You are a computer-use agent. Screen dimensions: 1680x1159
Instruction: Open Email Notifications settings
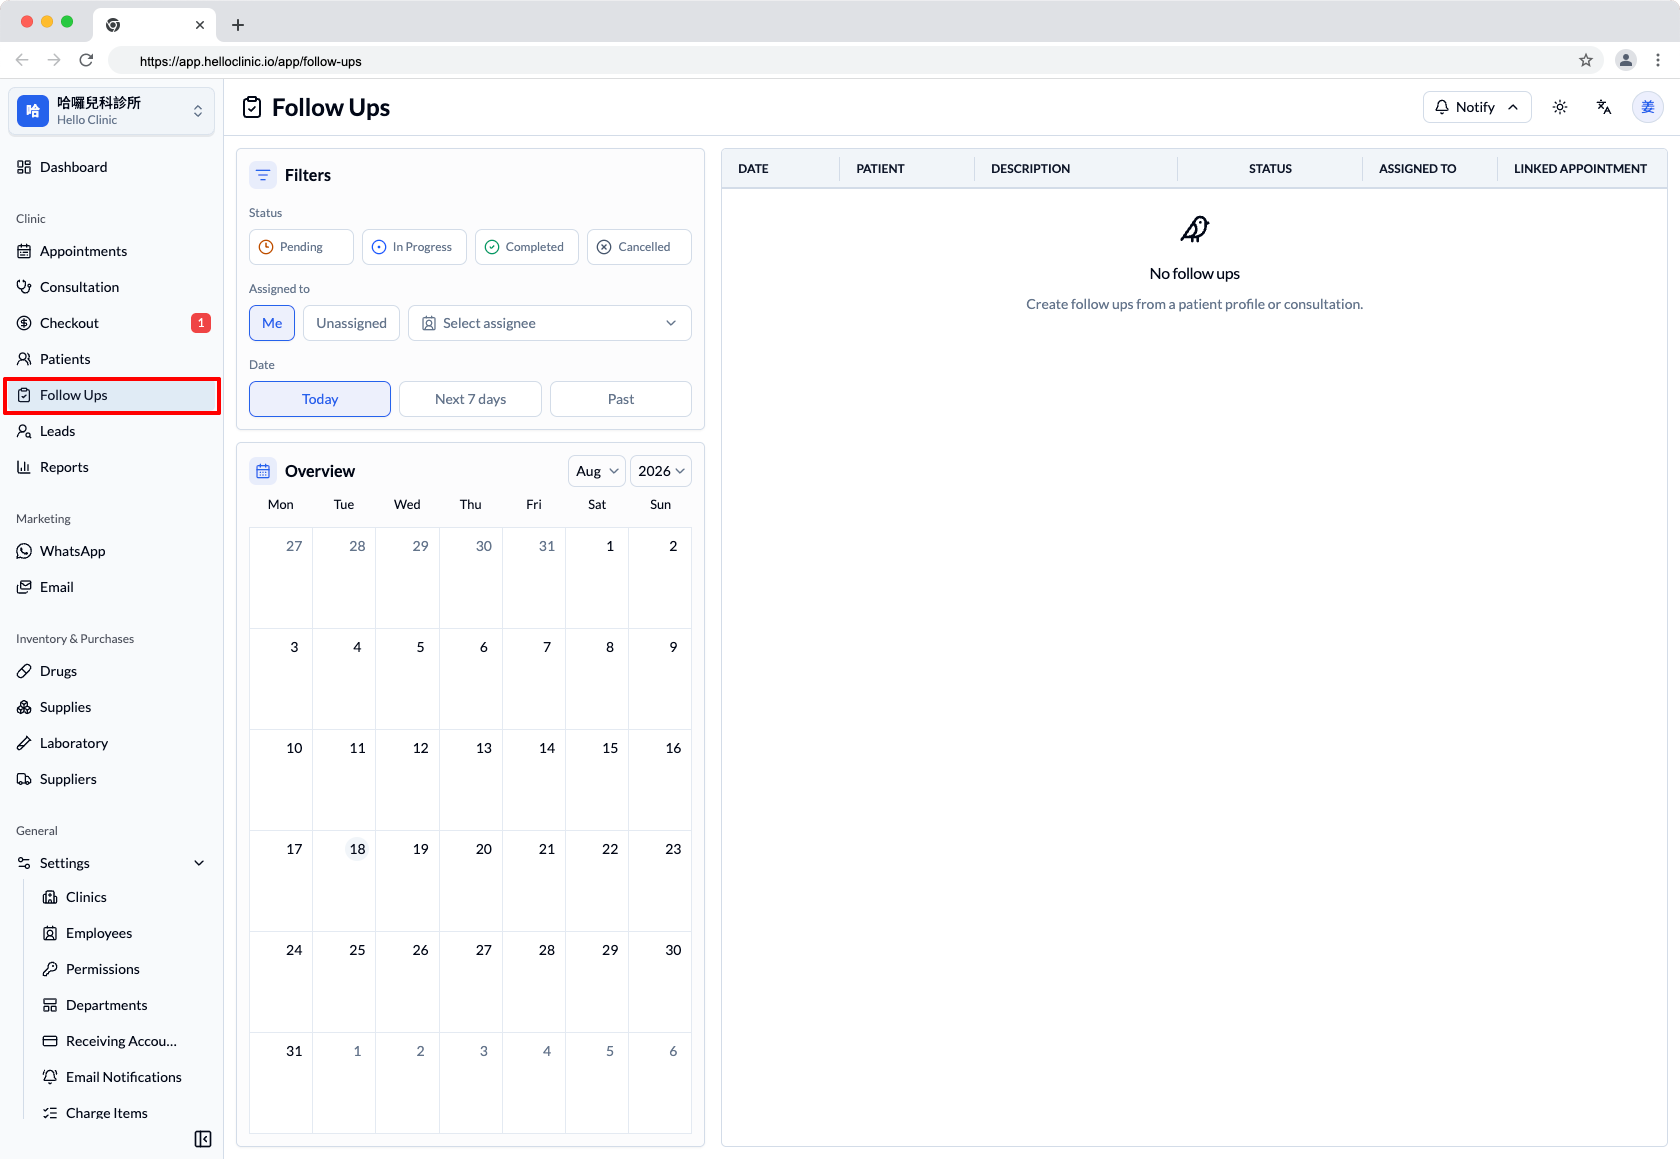click(124, 1077)
